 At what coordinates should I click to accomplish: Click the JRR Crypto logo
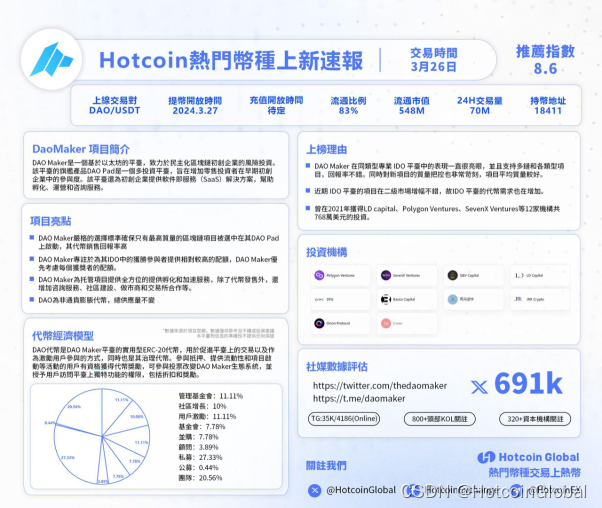click(x=519, y=299)
